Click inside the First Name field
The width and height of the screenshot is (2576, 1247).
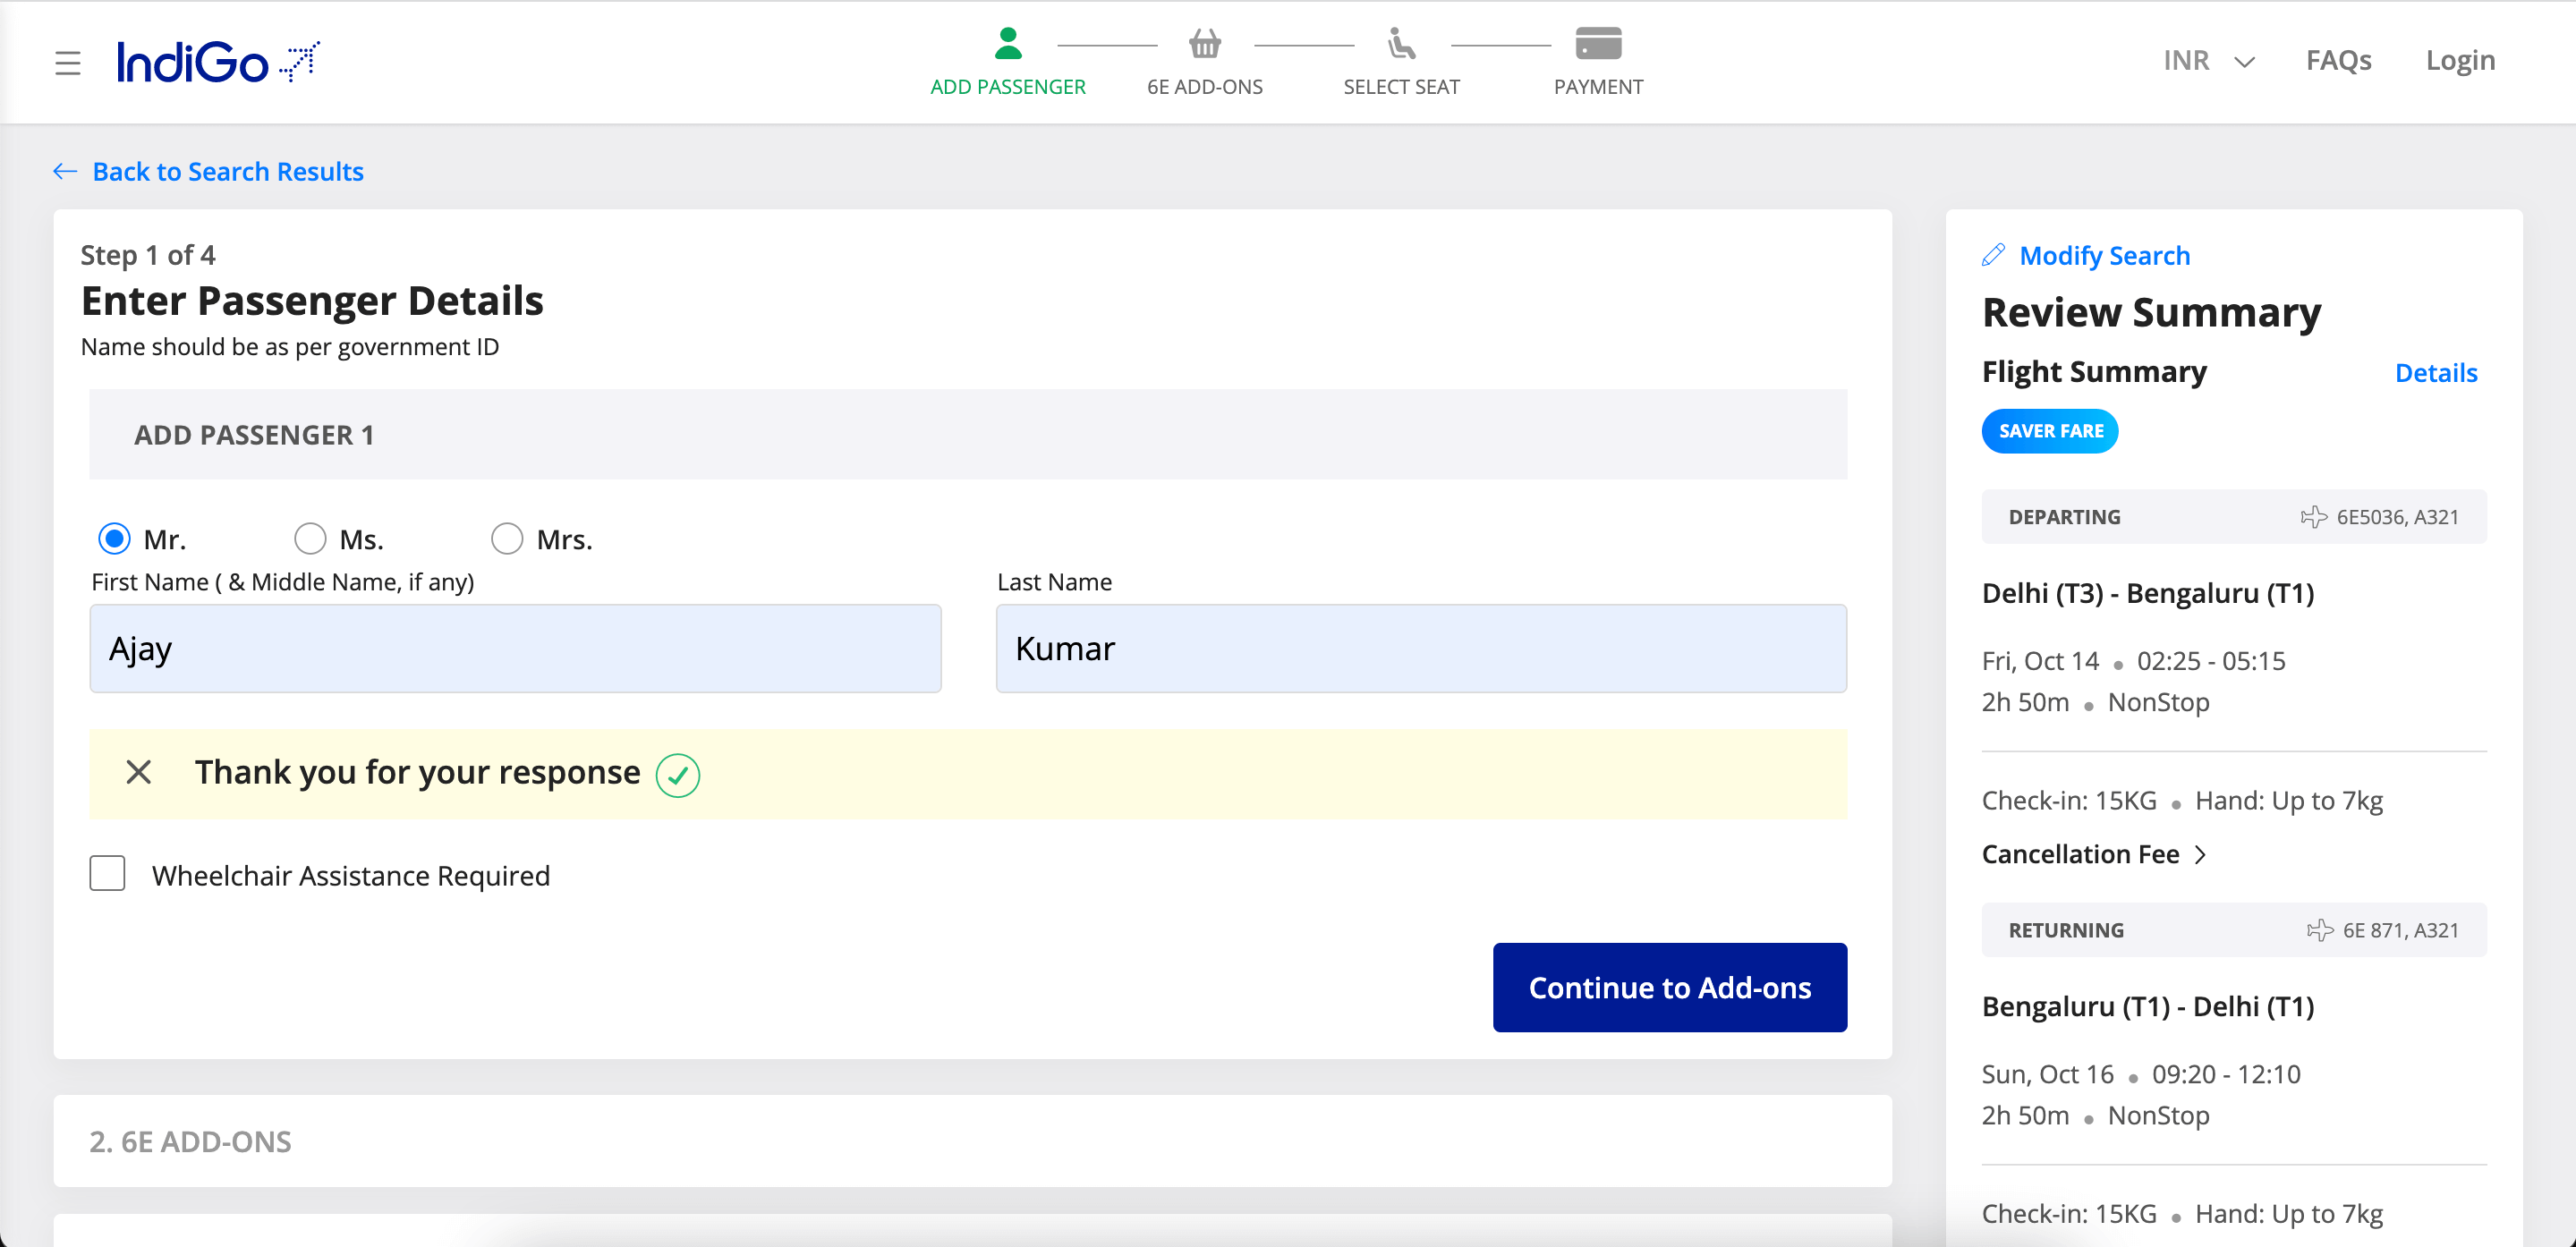point(515,648)
